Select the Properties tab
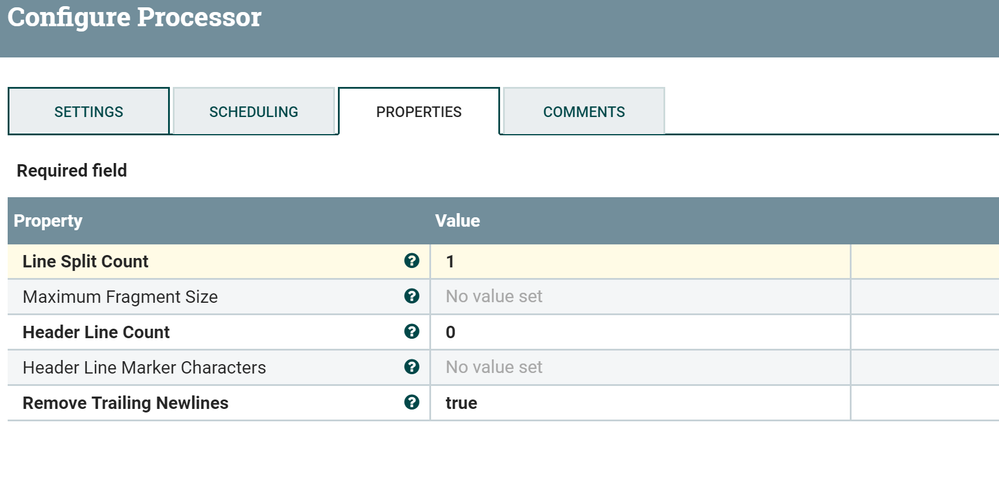The height and width of the screenshot is (500, 999). pos(419,112)
